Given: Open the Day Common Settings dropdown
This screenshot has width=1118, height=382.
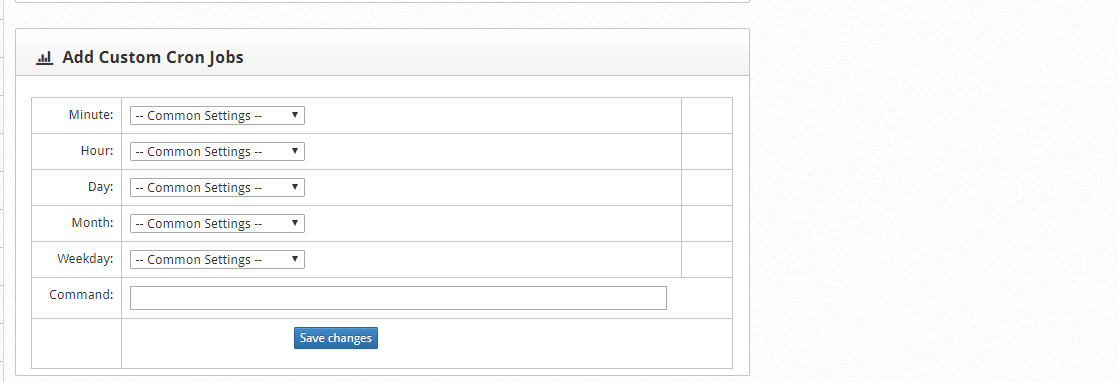Looking at the screenshot, I should pyautogui.click(x=217, y=187).
